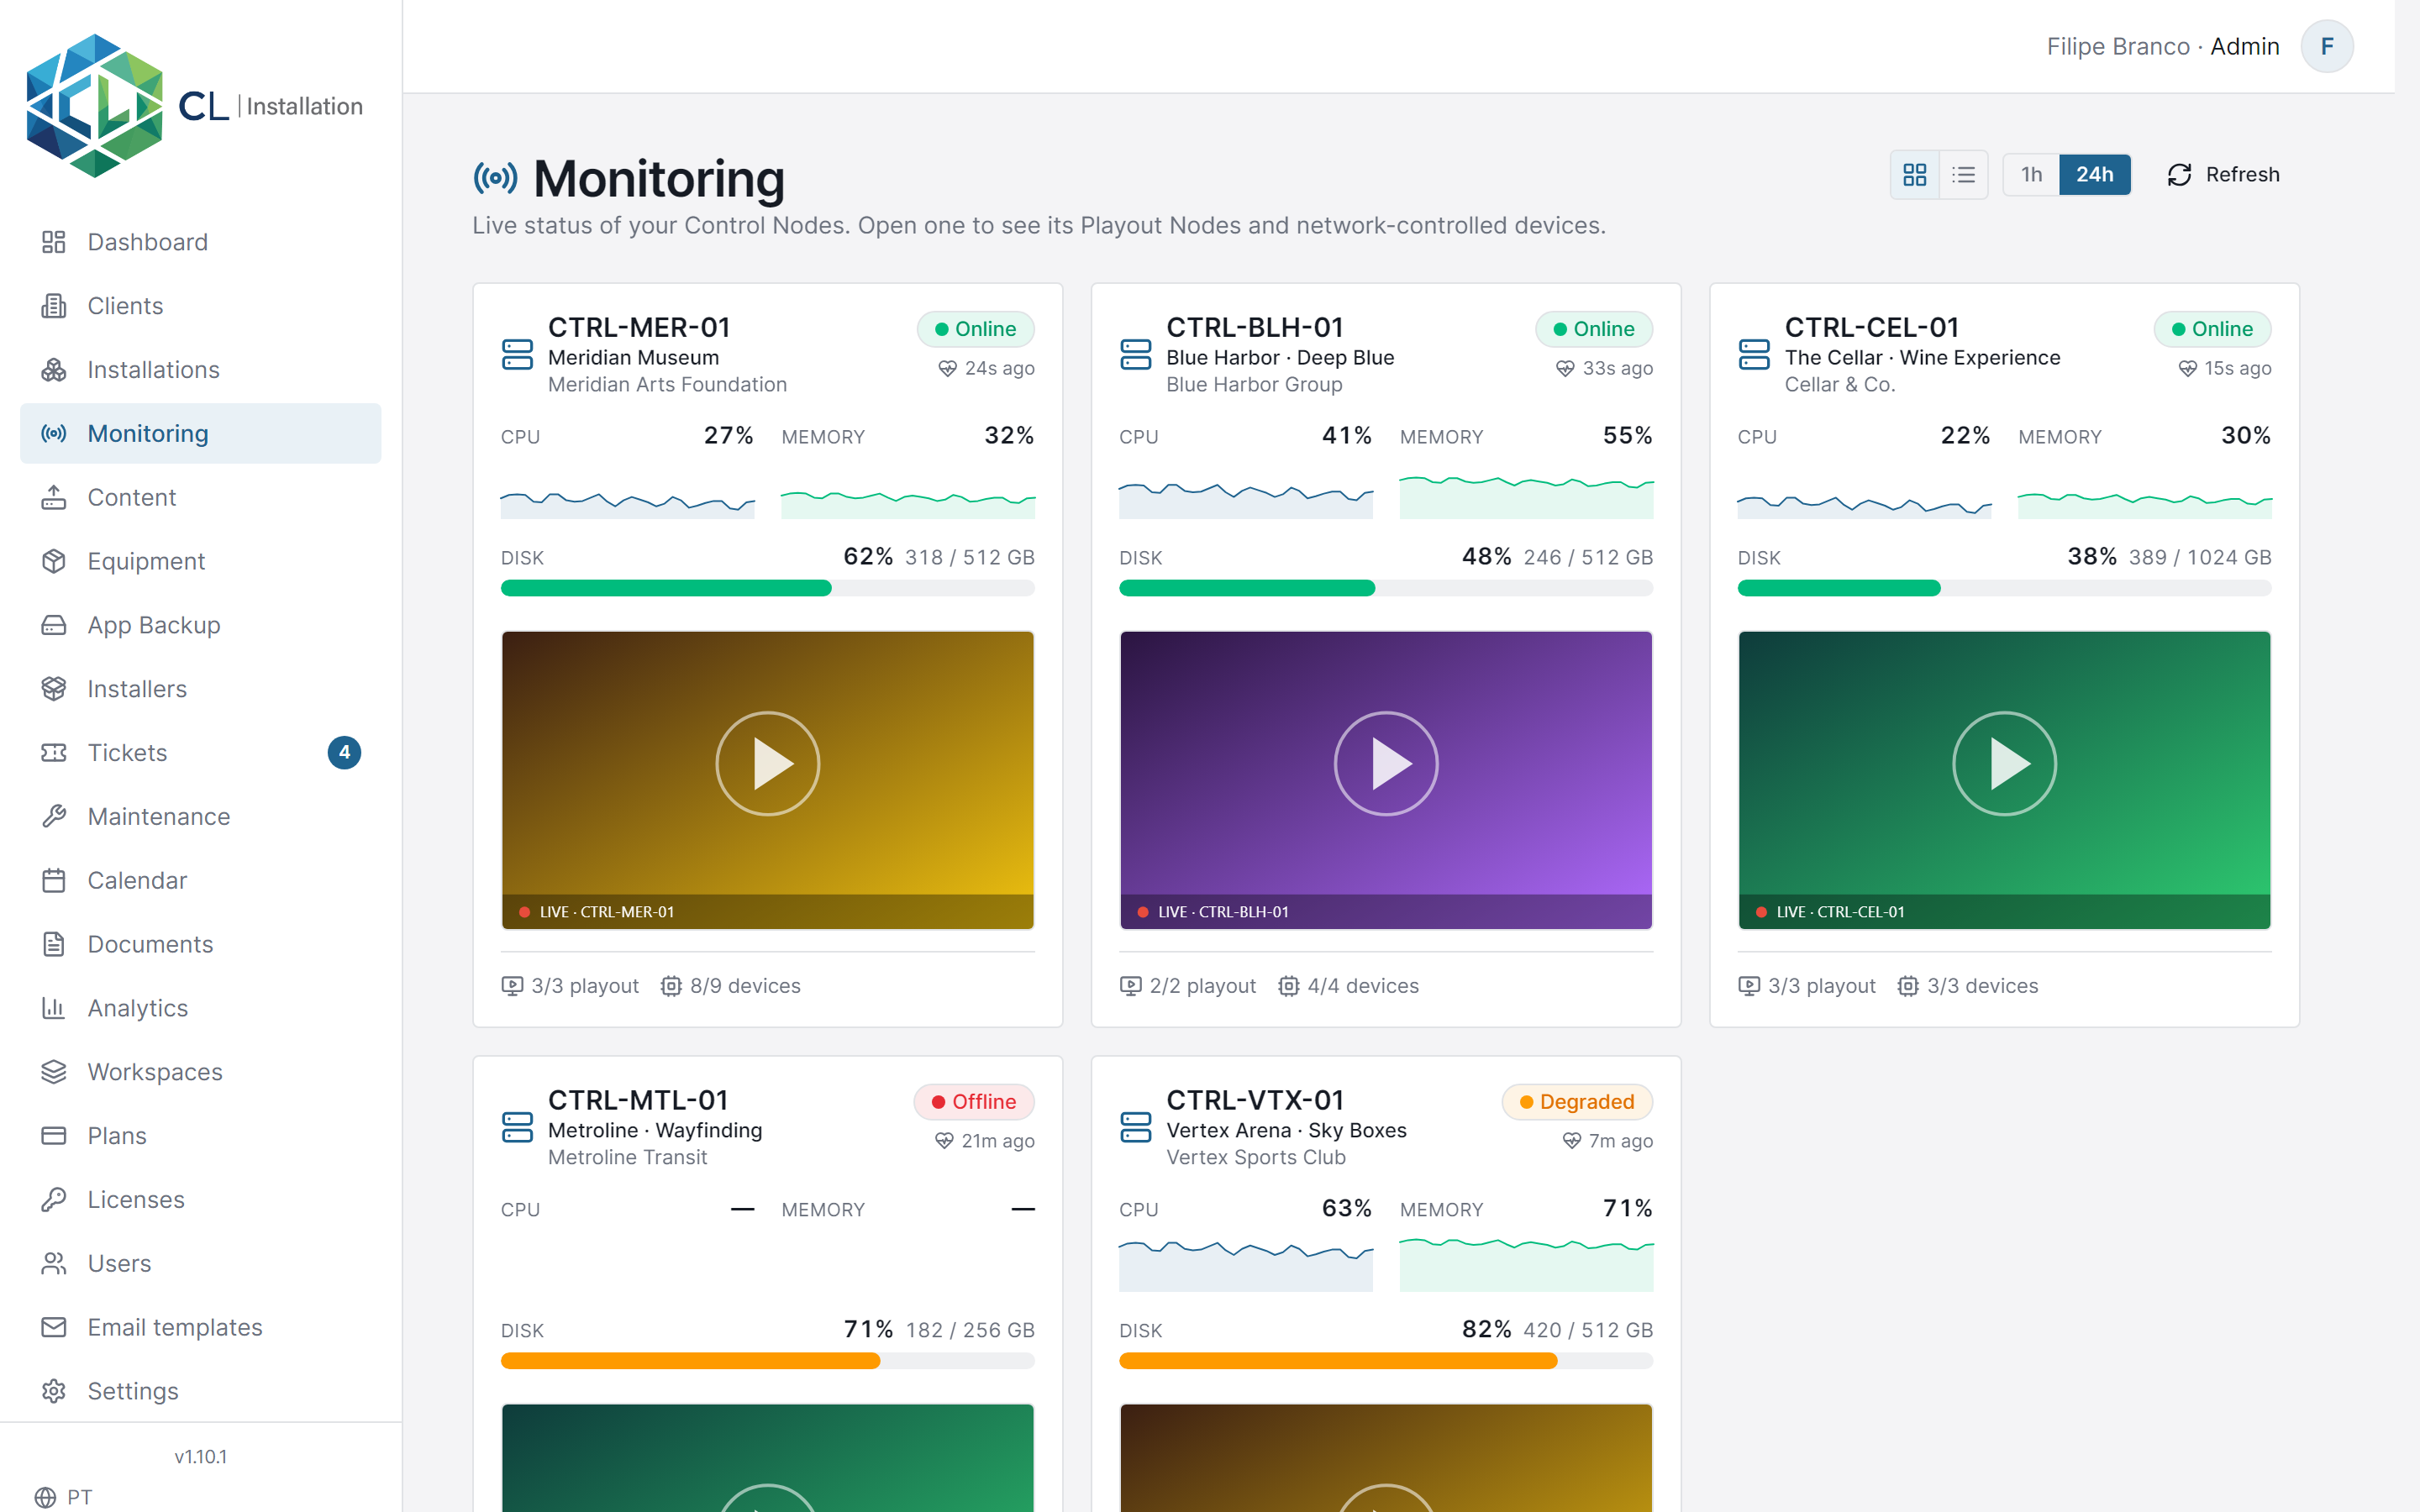Screen dimensions: 2420x1512
Task: Play the CTRL-BLH-01 live preview
Action: [x=1385, y=764]
